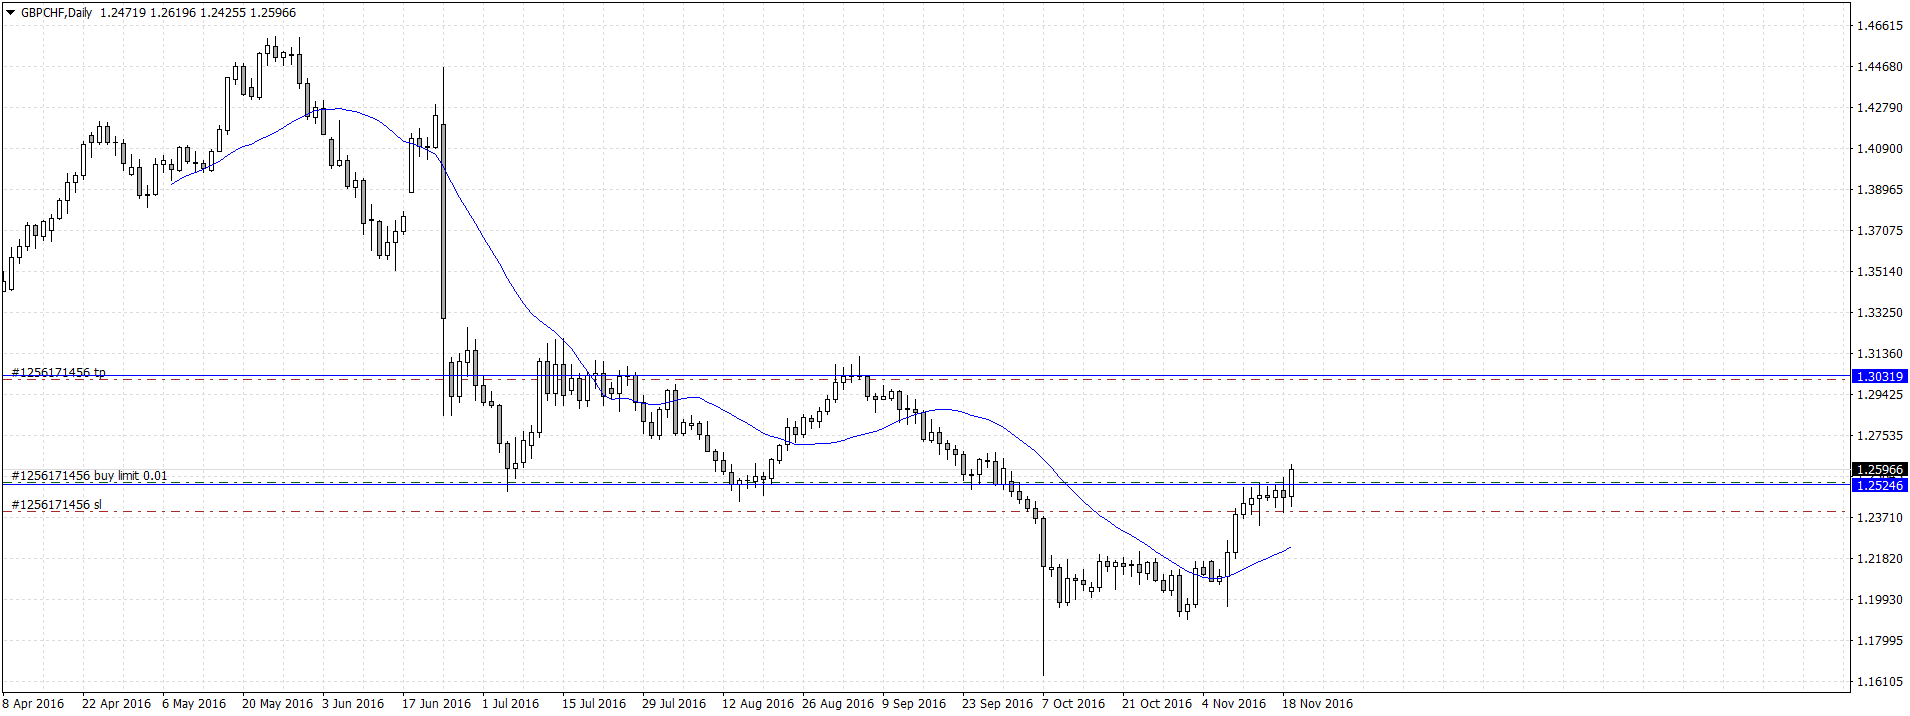This screenshot has width=1910, height=716.
Task: Click the 3 Jun 2016 date label
Action: pyautogui.click(x=353, y=704)
